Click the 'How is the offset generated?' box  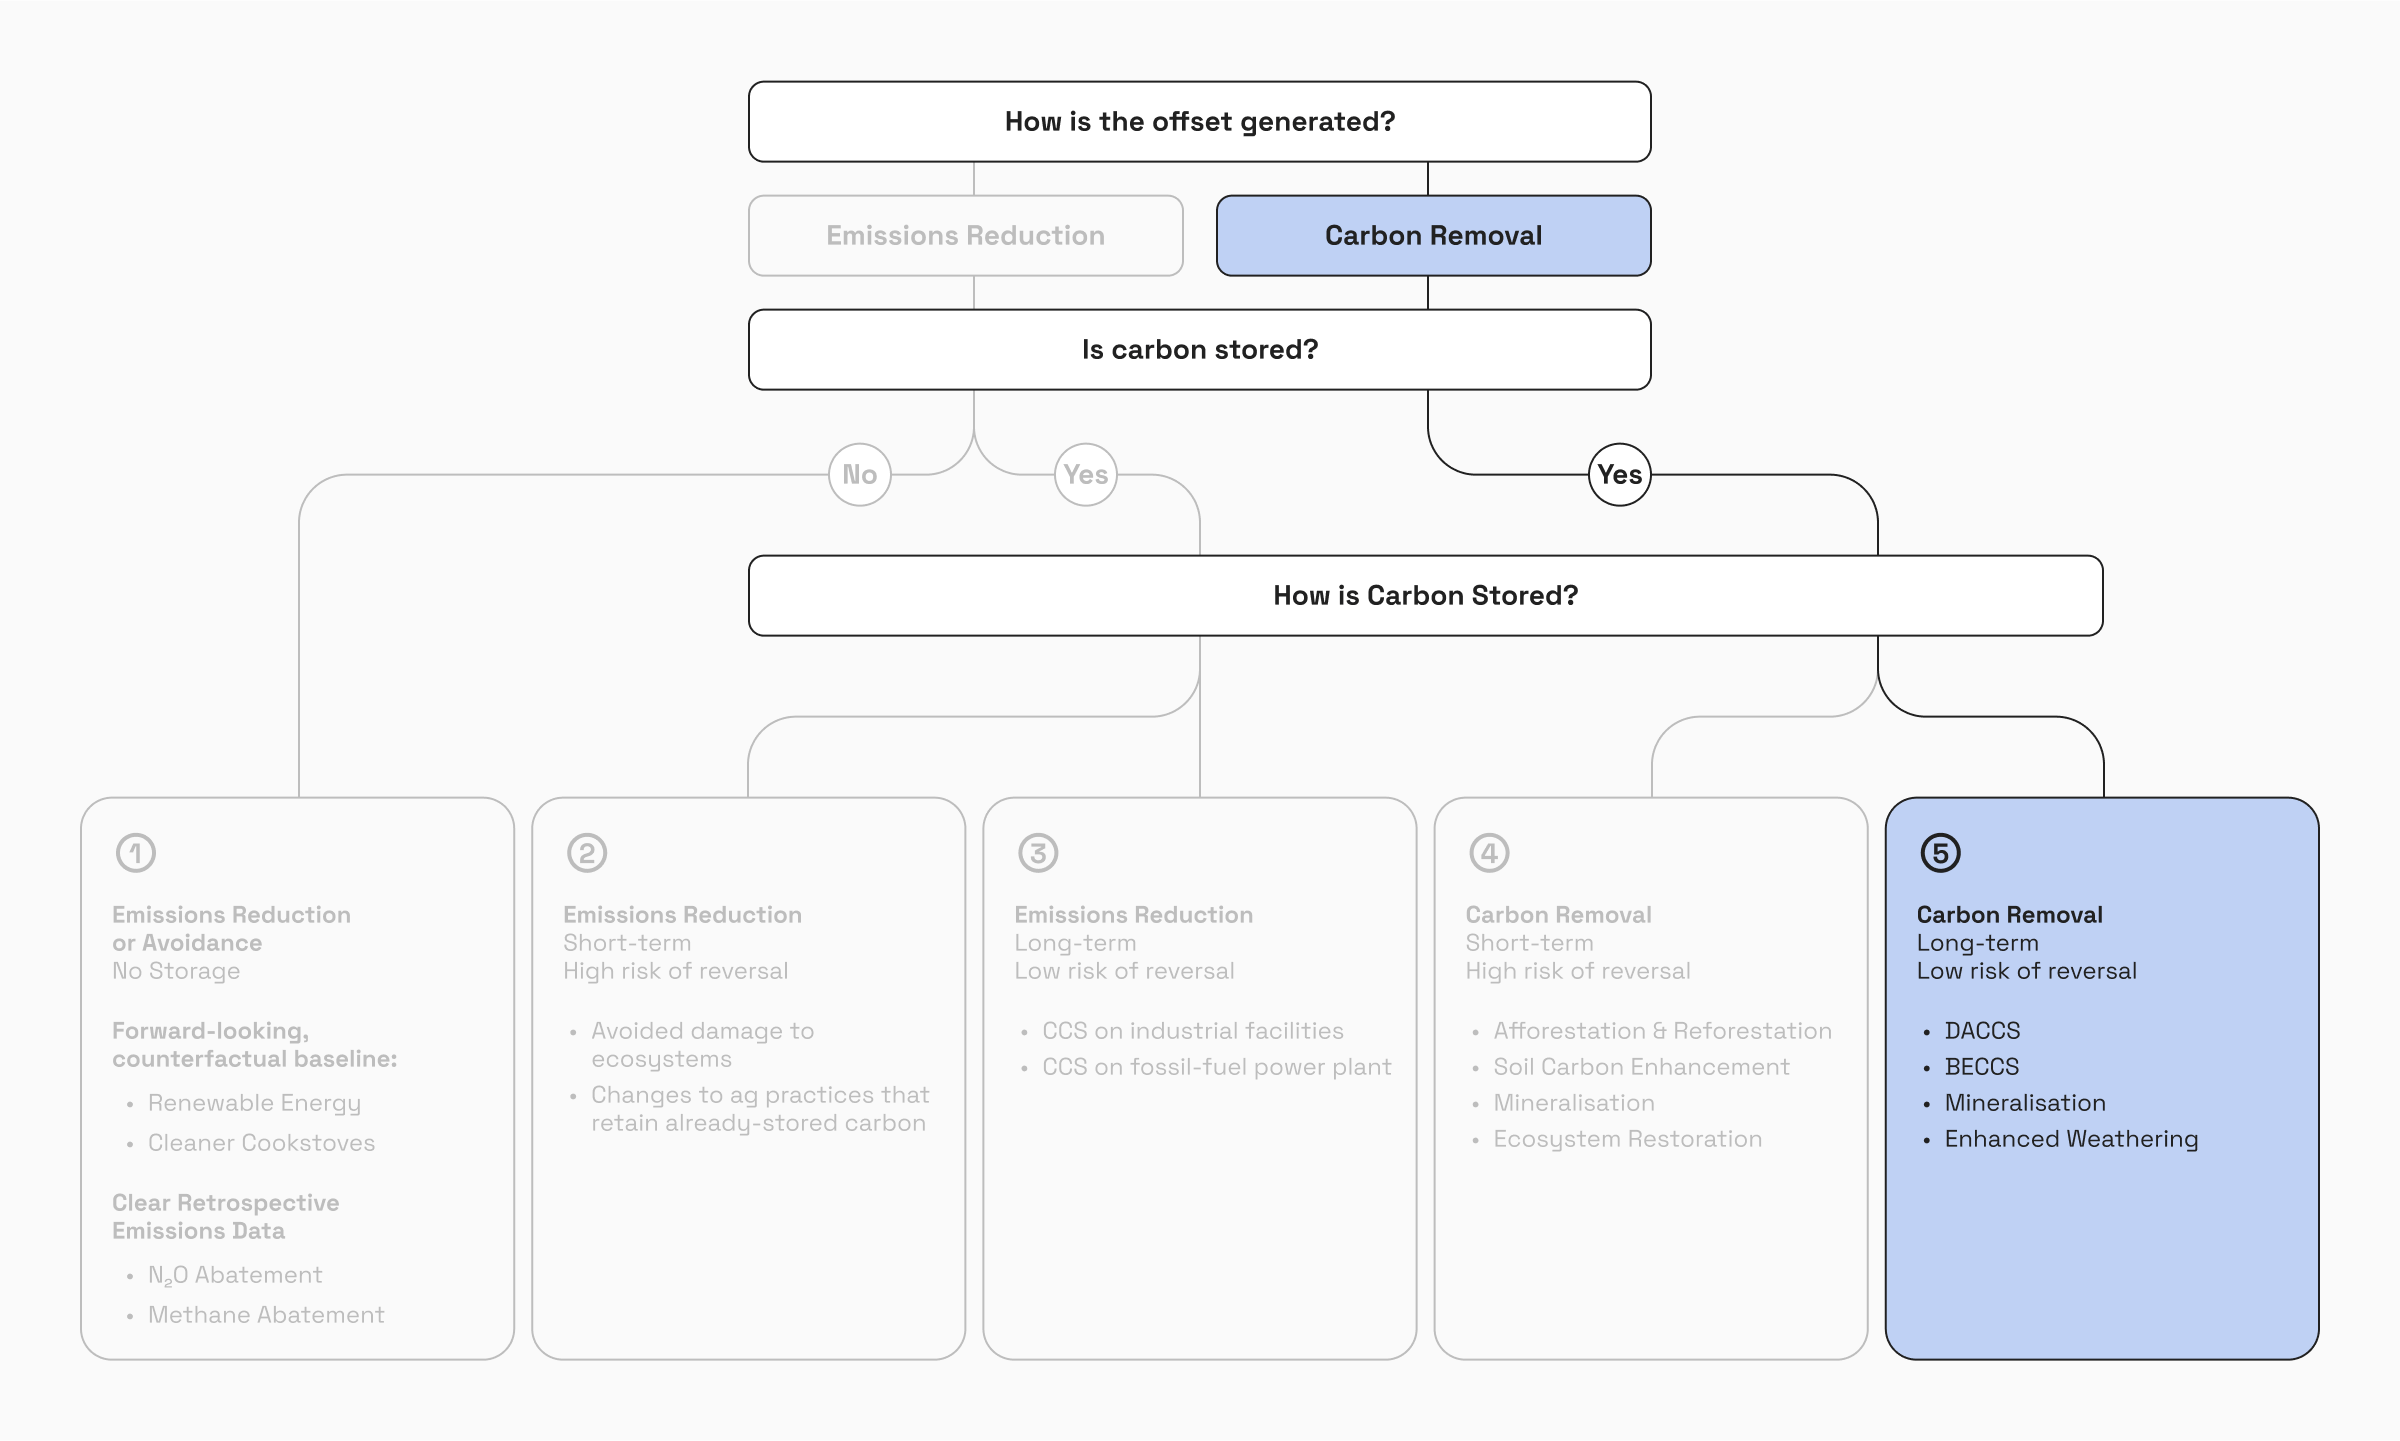coord(1199,122)
